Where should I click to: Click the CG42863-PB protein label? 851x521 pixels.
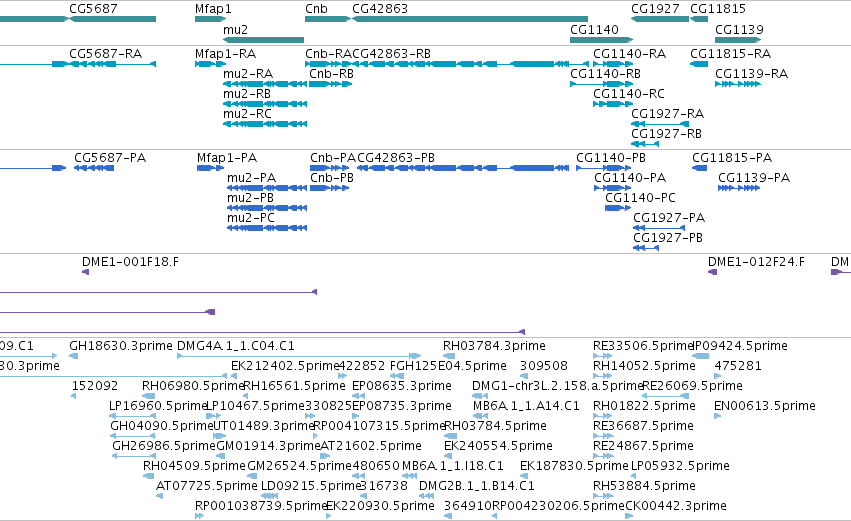coord(396,158)
